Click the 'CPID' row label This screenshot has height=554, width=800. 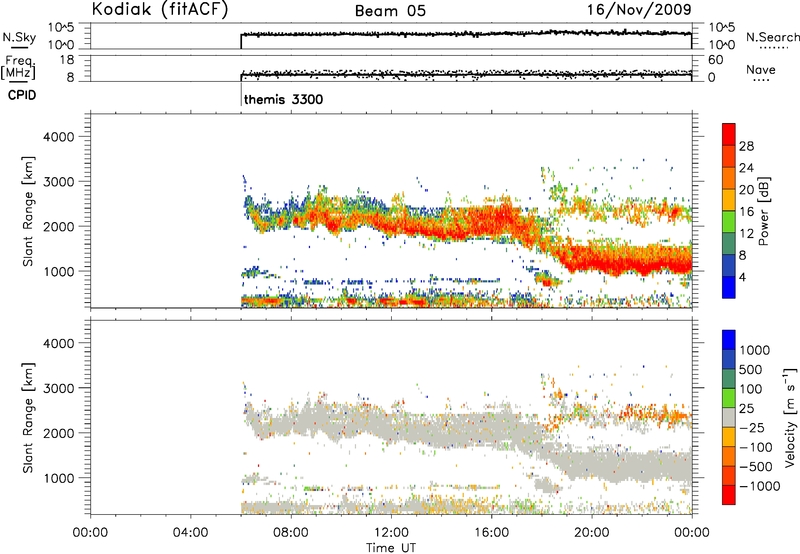(x=22, y=95)
